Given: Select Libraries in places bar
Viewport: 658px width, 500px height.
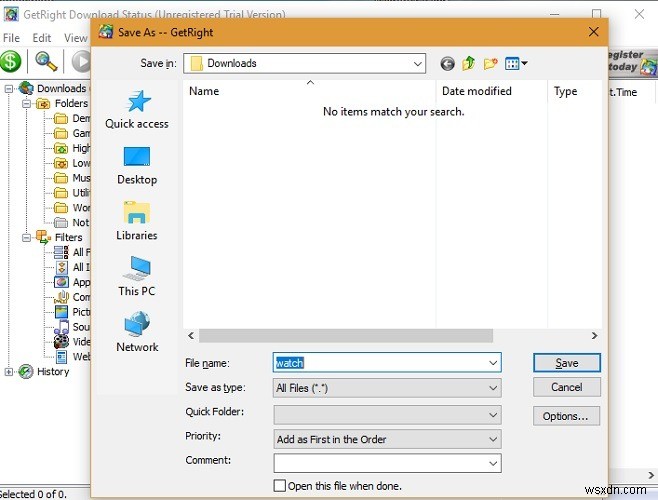Looking at the screenshot, I should (137, 221).
